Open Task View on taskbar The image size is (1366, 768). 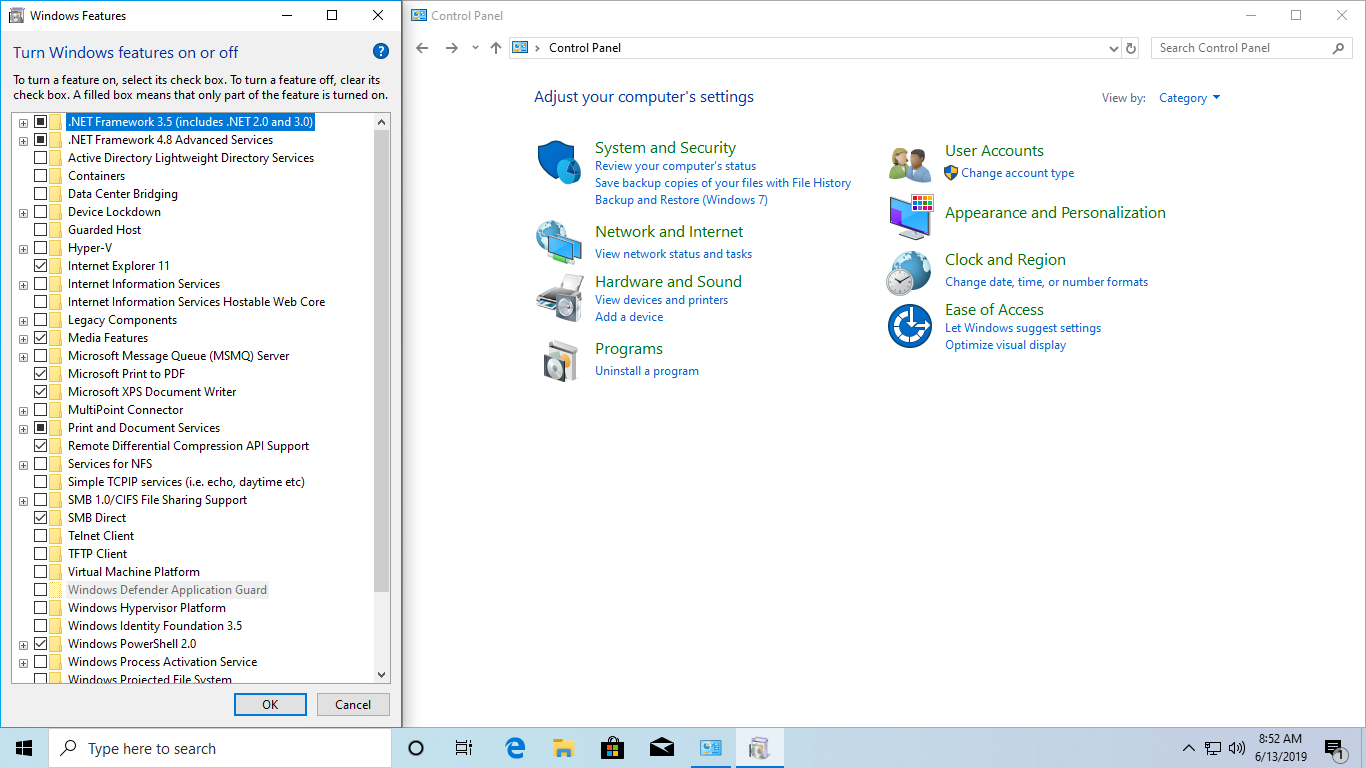click(x=464, y=748)
